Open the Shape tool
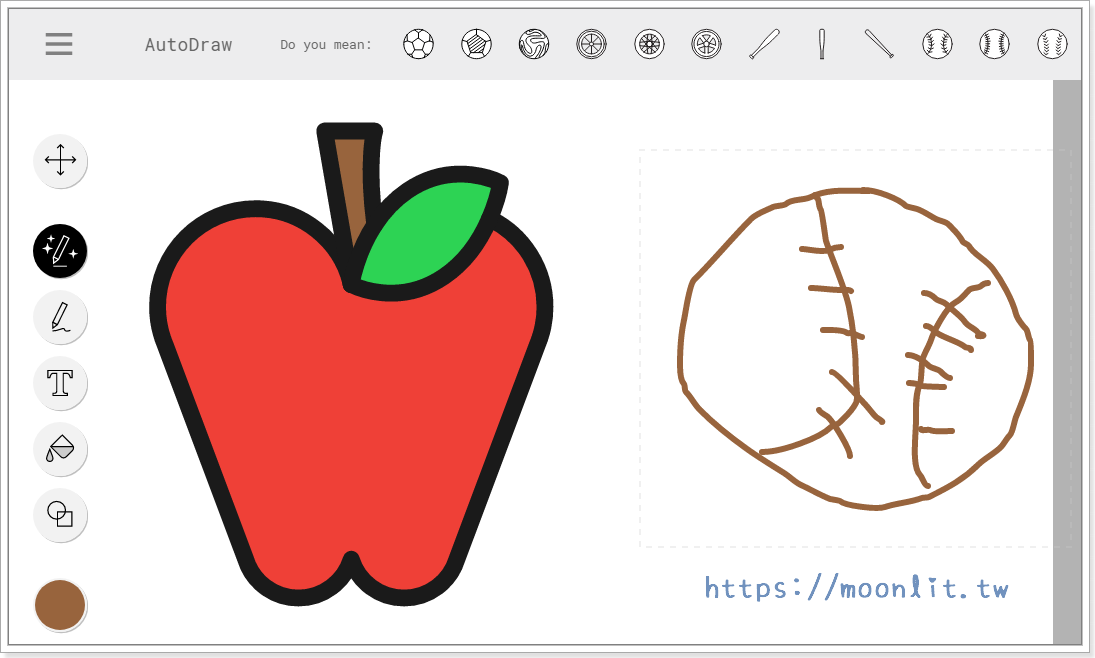Screen dimensions: 1095x658 pos(61,515)
